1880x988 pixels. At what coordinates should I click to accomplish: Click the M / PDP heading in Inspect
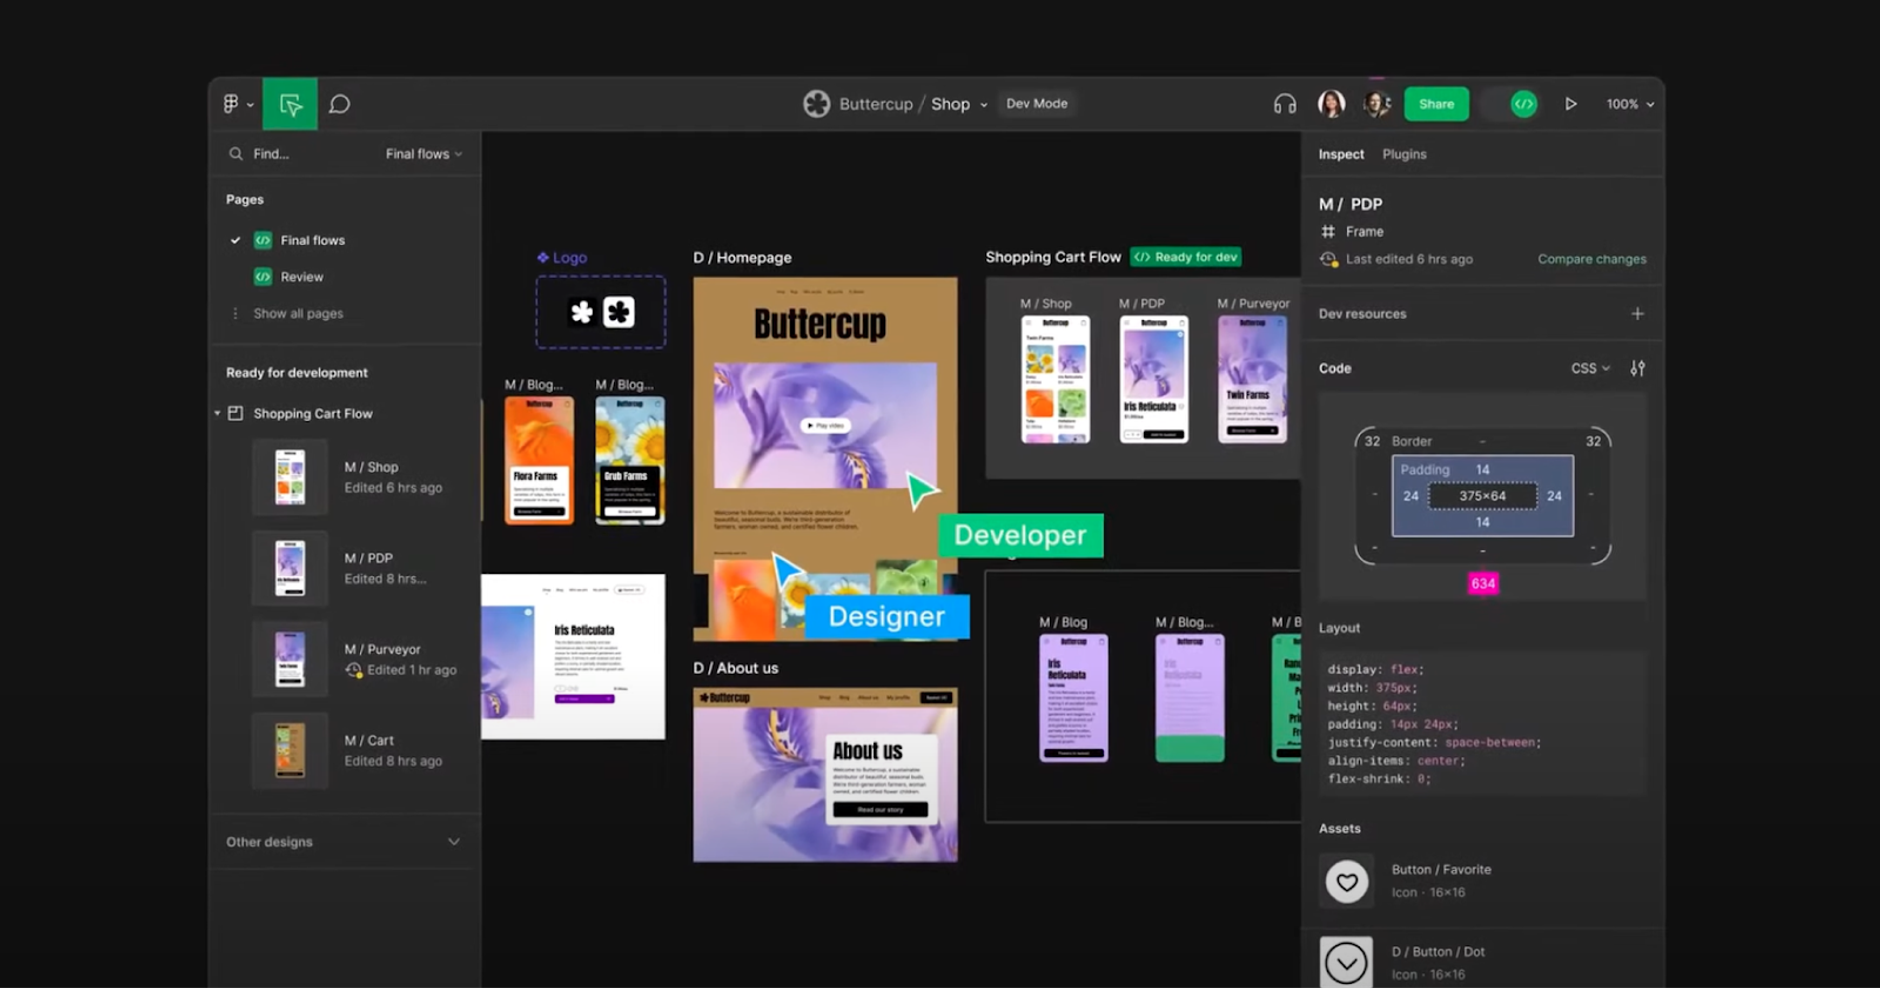point(1350,204)
